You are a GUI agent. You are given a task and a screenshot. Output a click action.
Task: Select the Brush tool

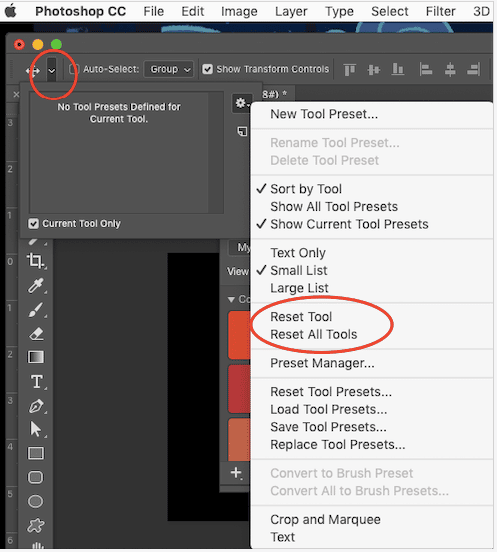pyautogui.click(x=36, y=310)
